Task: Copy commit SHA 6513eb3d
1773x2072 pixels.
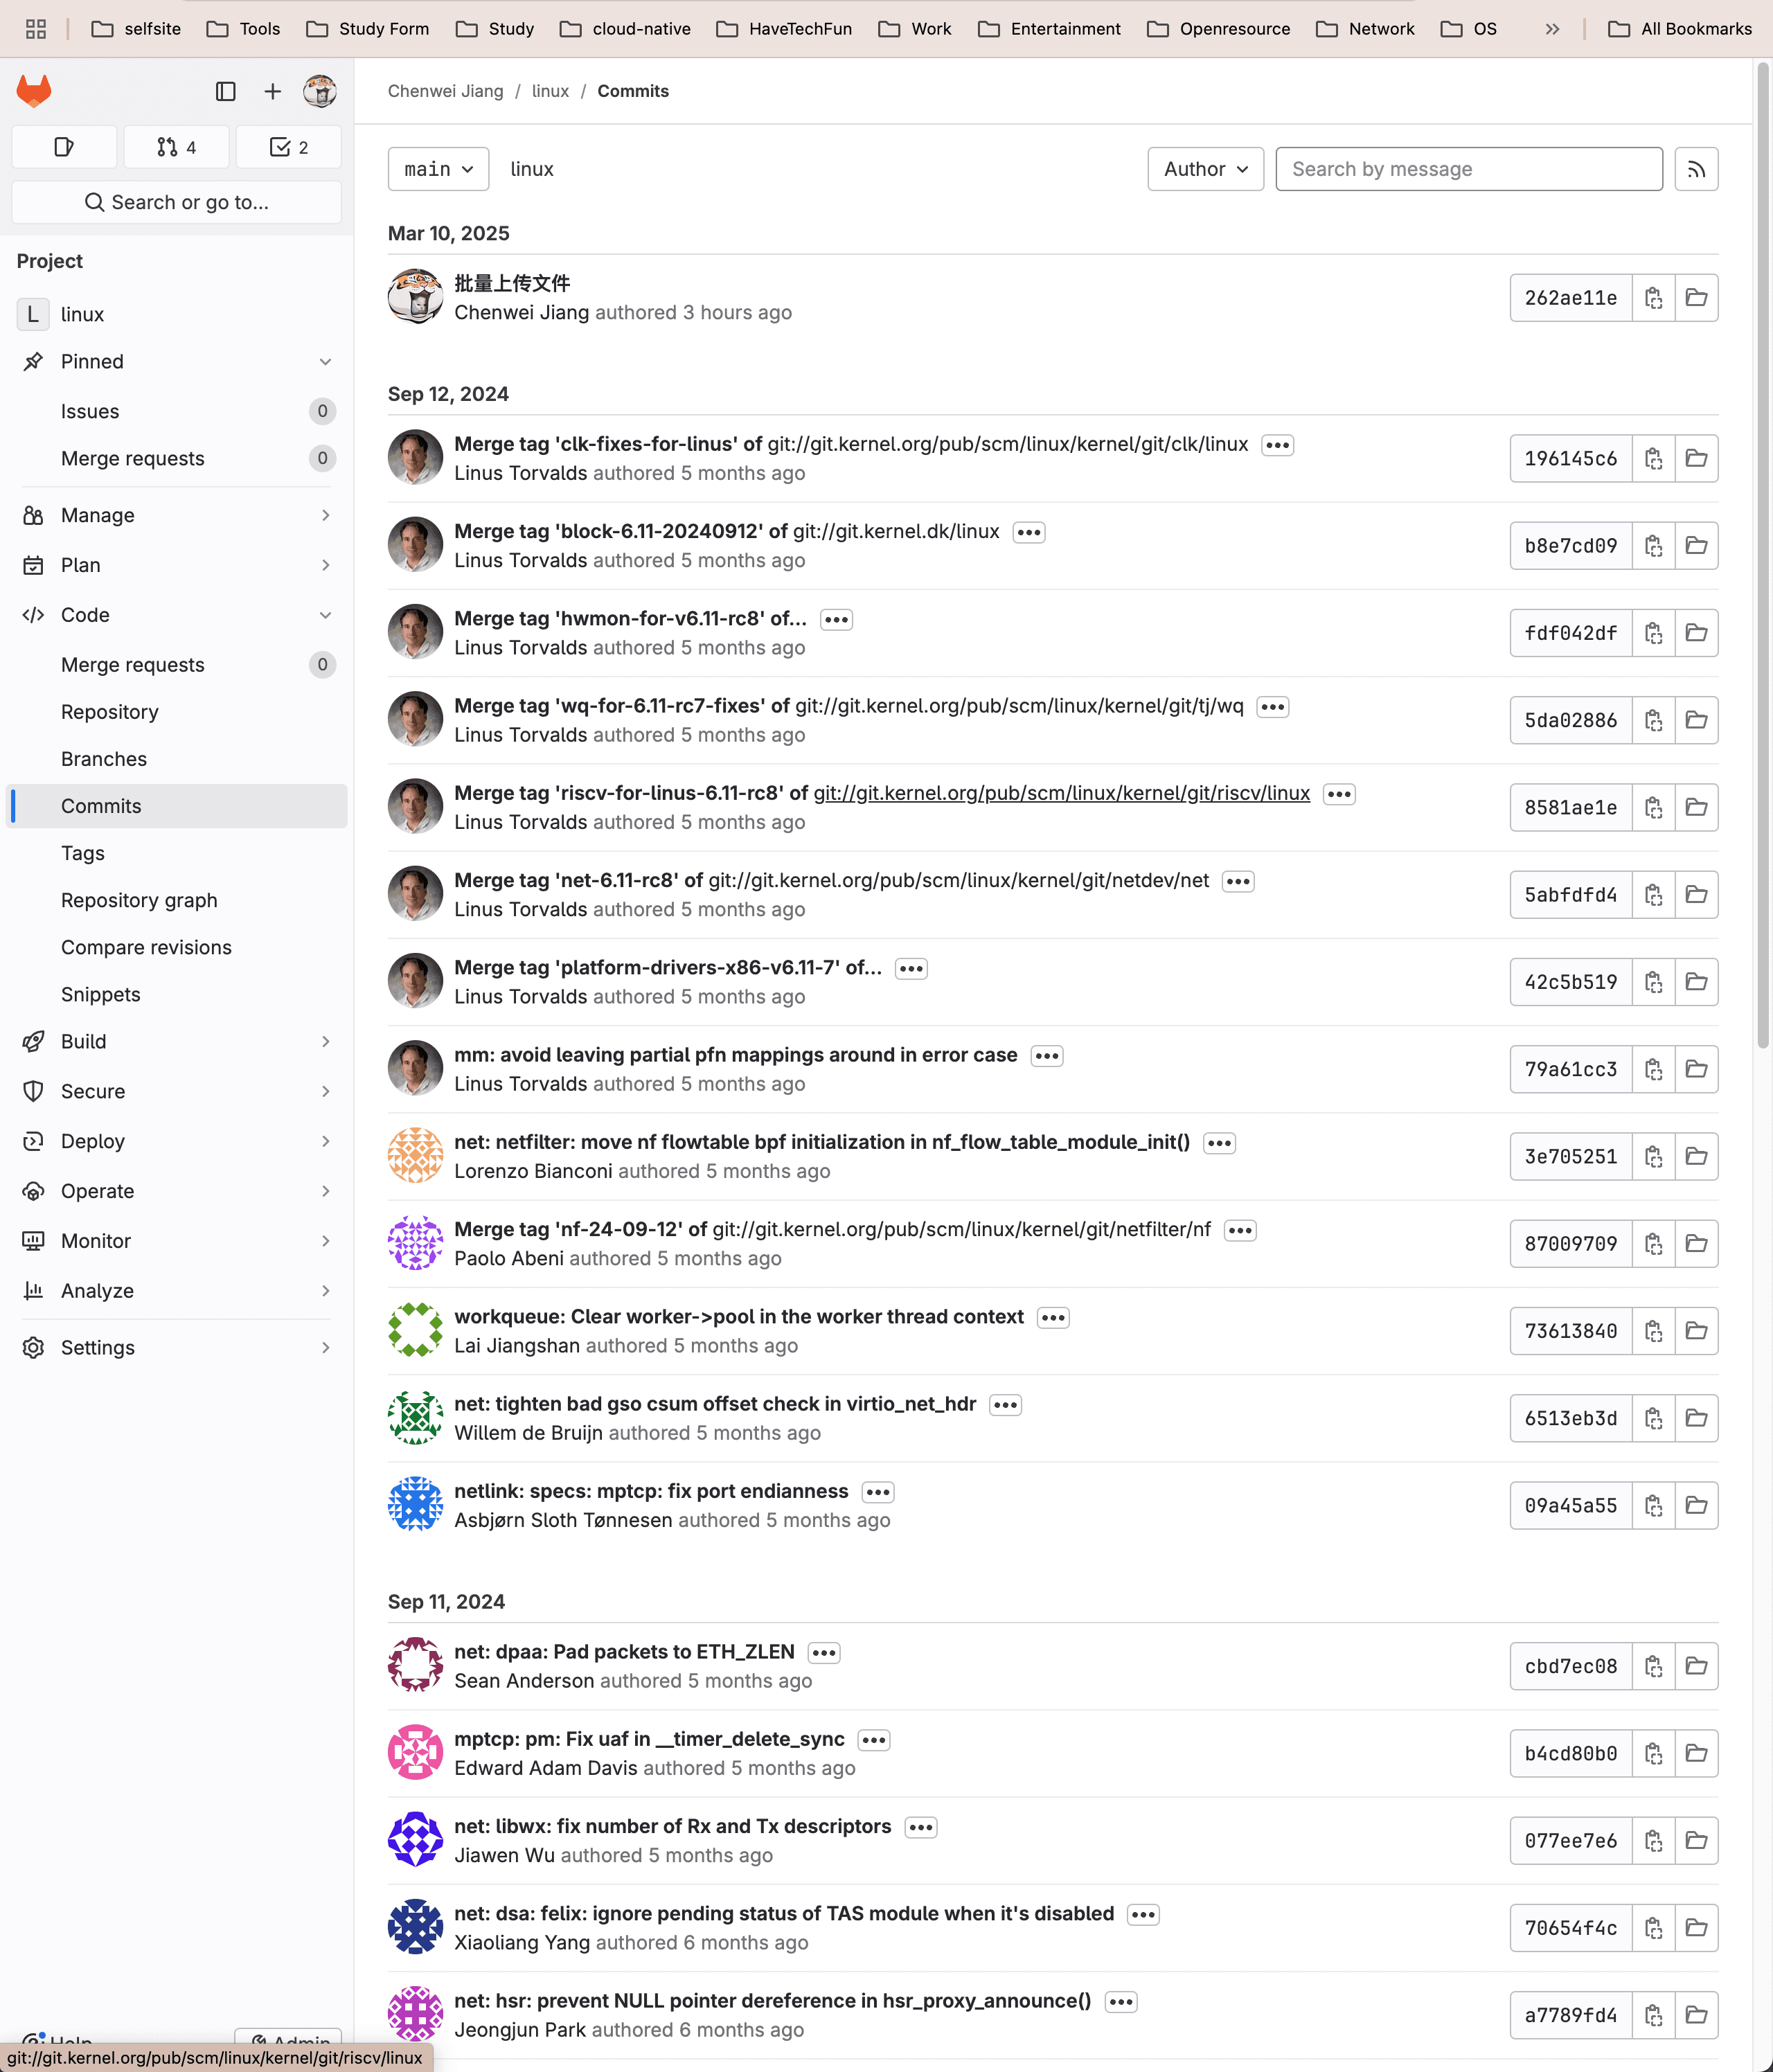Action: coord(1653,1418)
